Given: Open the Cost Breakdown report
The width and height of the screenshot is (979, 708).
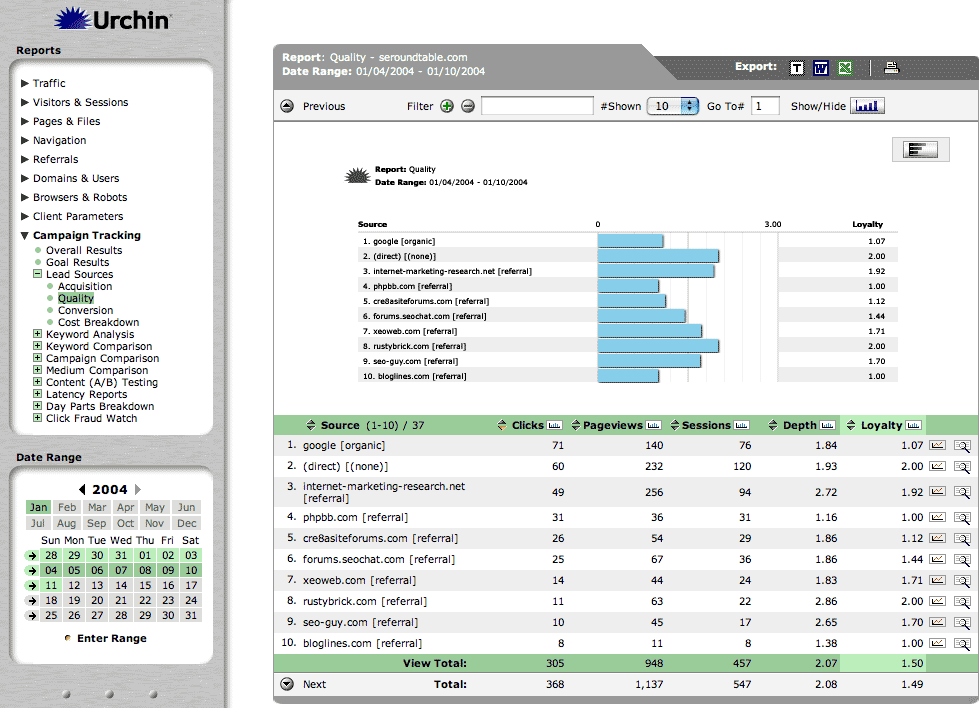Looking at the screenshot, I should [99, 322].
